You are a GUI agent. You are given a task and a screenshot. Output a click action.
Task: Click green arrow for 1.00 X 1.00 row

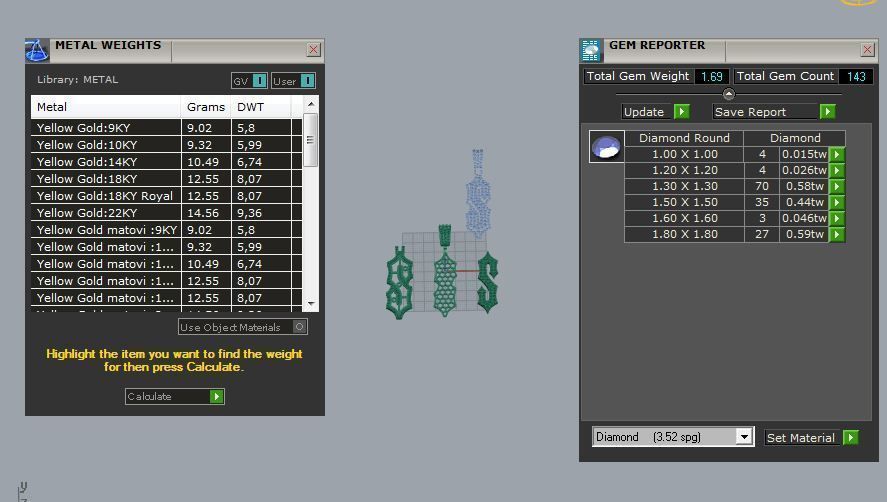point(837,154)
